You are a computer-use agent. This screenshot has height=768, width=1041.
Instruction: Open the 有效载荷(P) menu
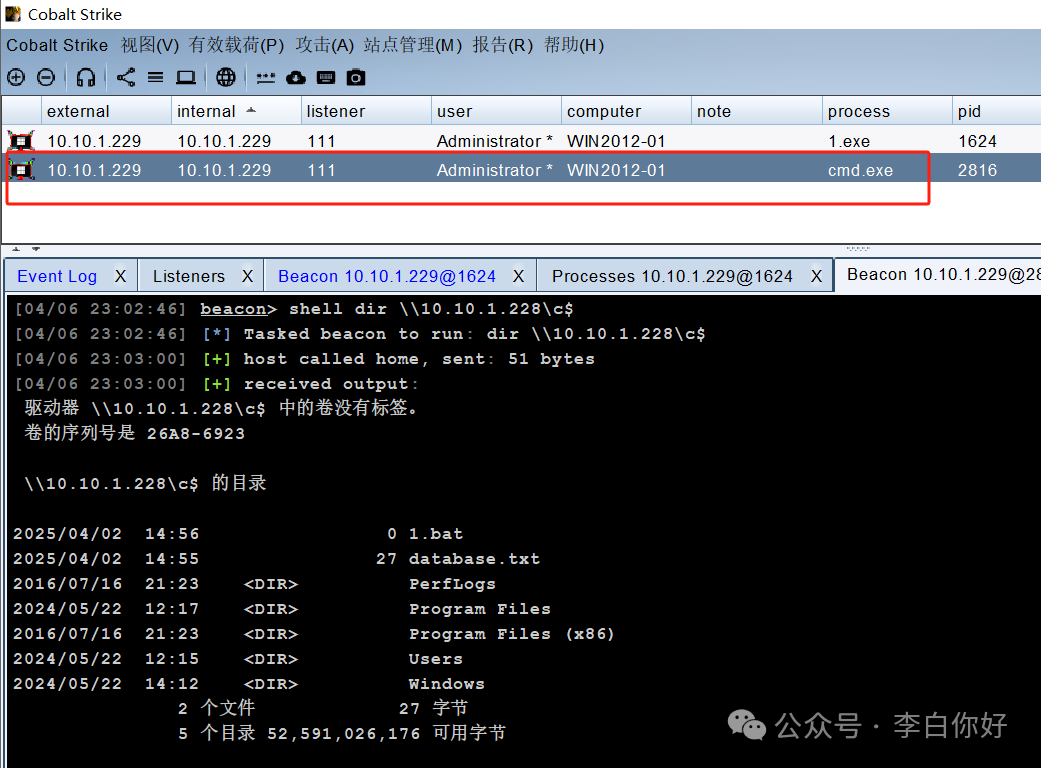pyautogui.click(x=236, y=45)
